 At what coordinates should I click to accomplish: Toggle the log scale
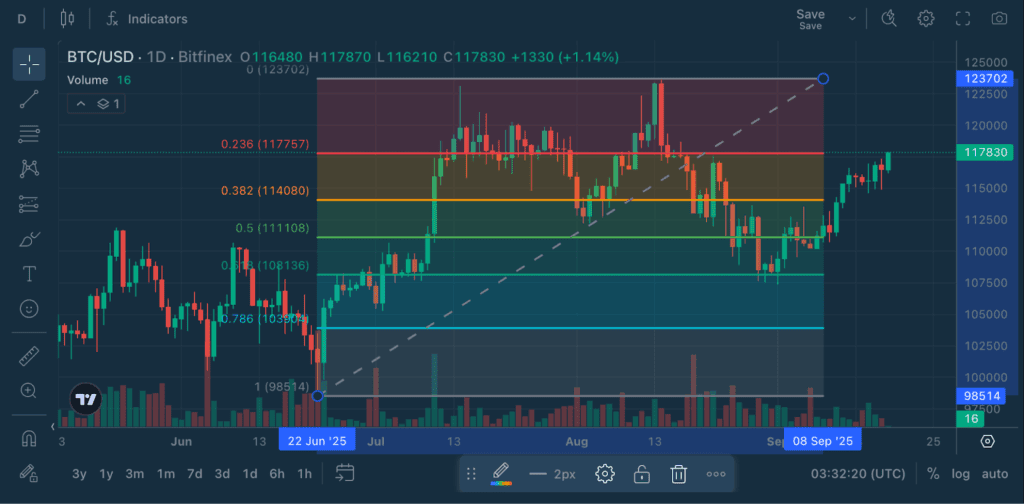point(961,474)
